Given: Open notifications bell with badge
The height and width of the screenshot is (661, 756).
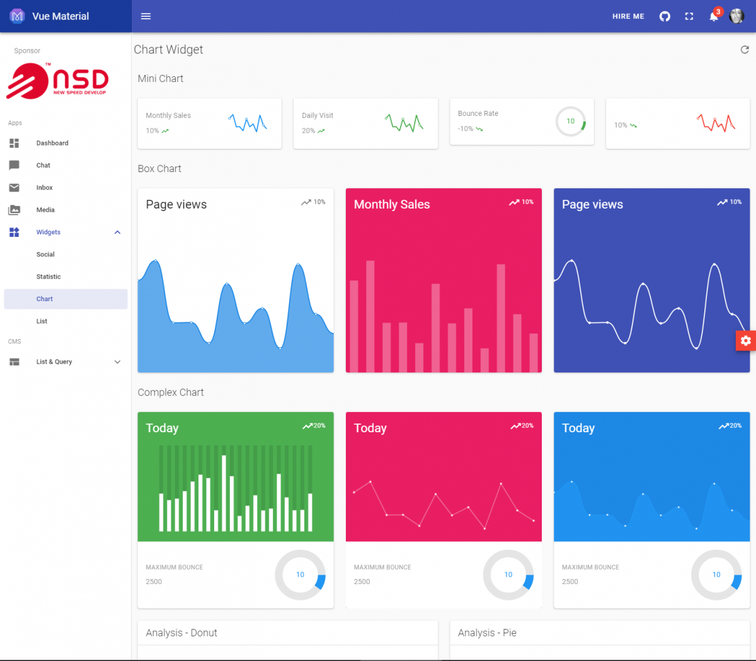Looking at the screenshot, I should coord(715,15).
